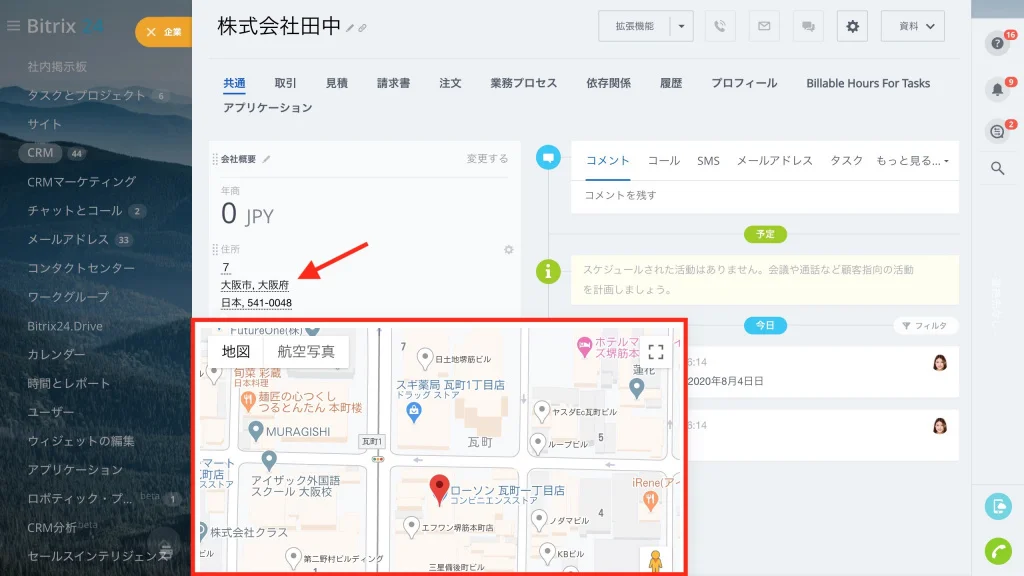Expand the もっと見る dropdown
This screenshot has height=576, width=1024.
[x=912, y=161]
